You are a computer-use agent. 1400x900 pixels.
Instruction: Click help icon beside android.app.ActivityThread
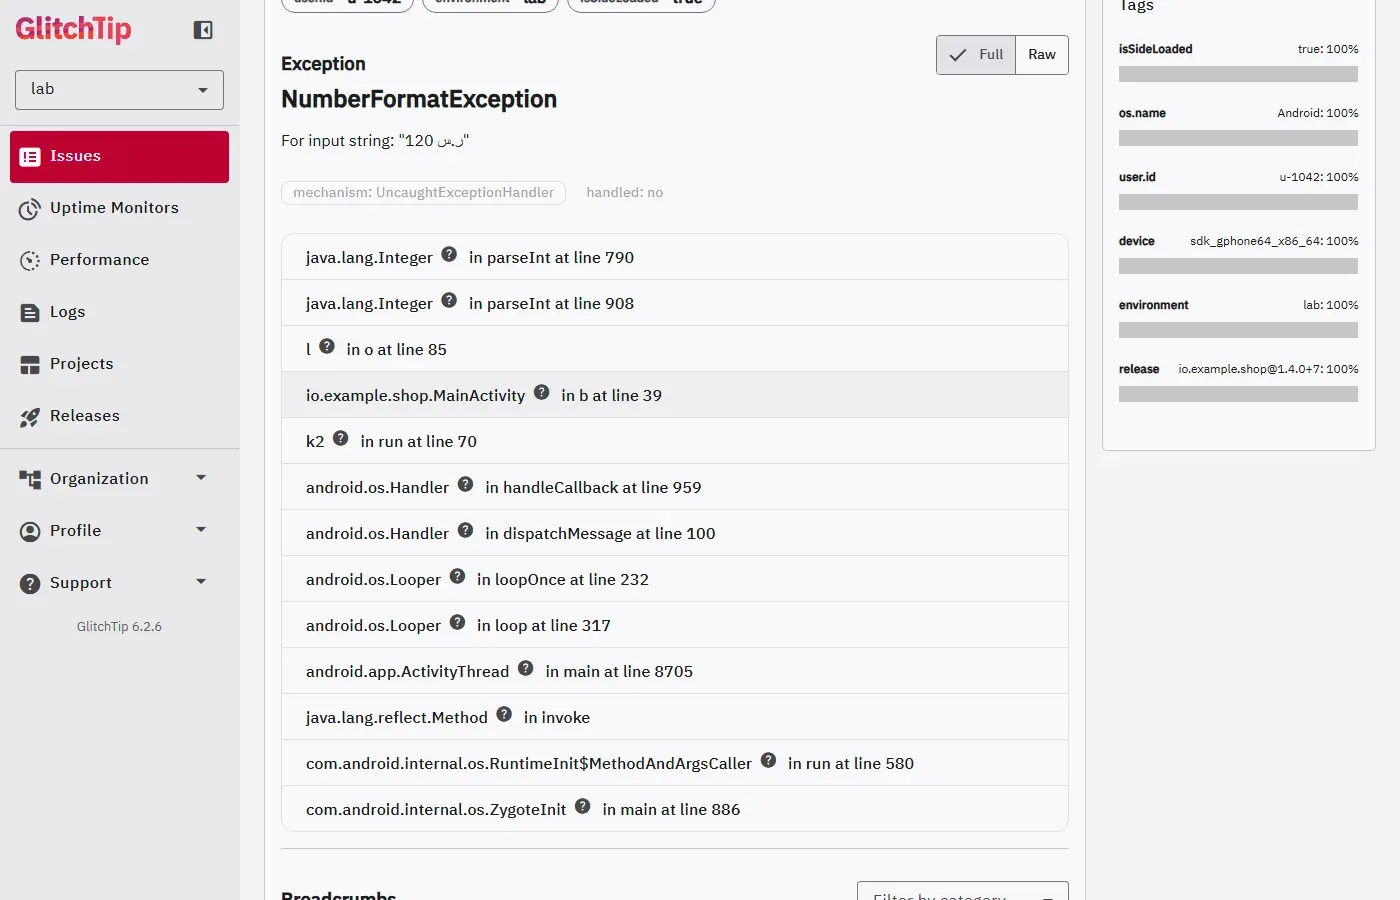point(525,668)
